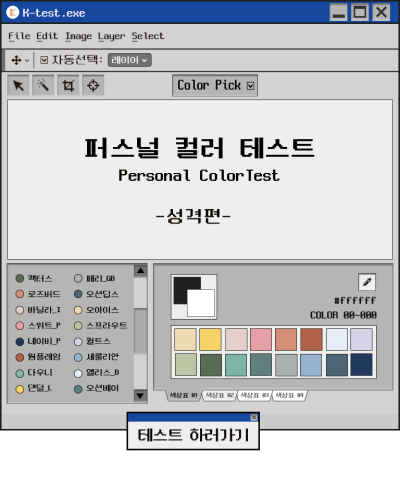Close the 테스트 하러가기 popup with its X
Viewport: 400px width, 492px height.
coord(254,417)
